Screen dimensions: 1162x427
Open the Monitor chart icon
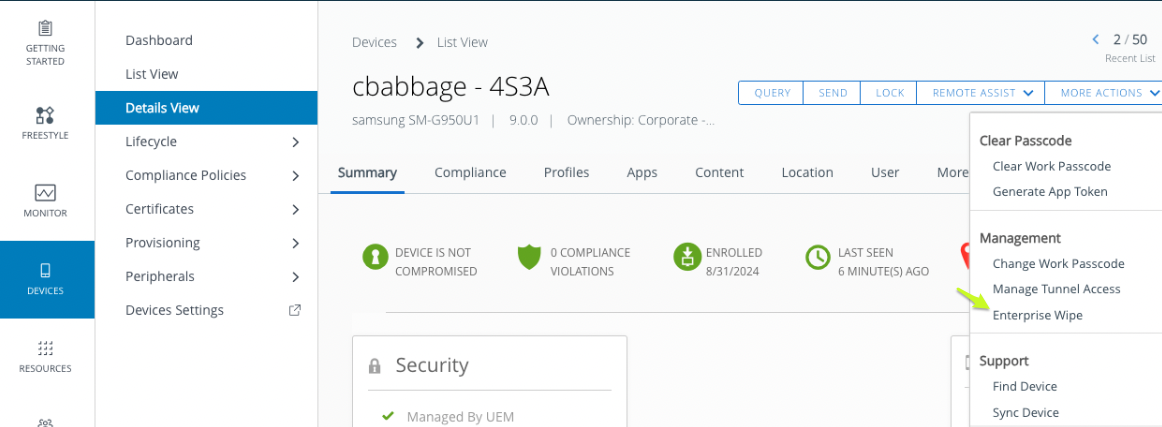point(45,192)
